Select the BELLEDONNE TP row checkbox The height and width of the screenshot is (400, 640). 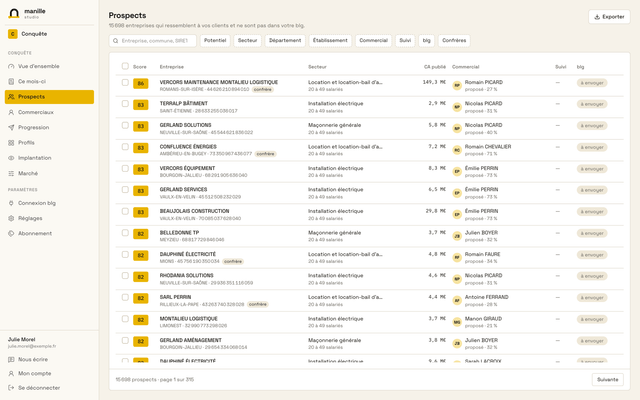[x=125, y=233]
